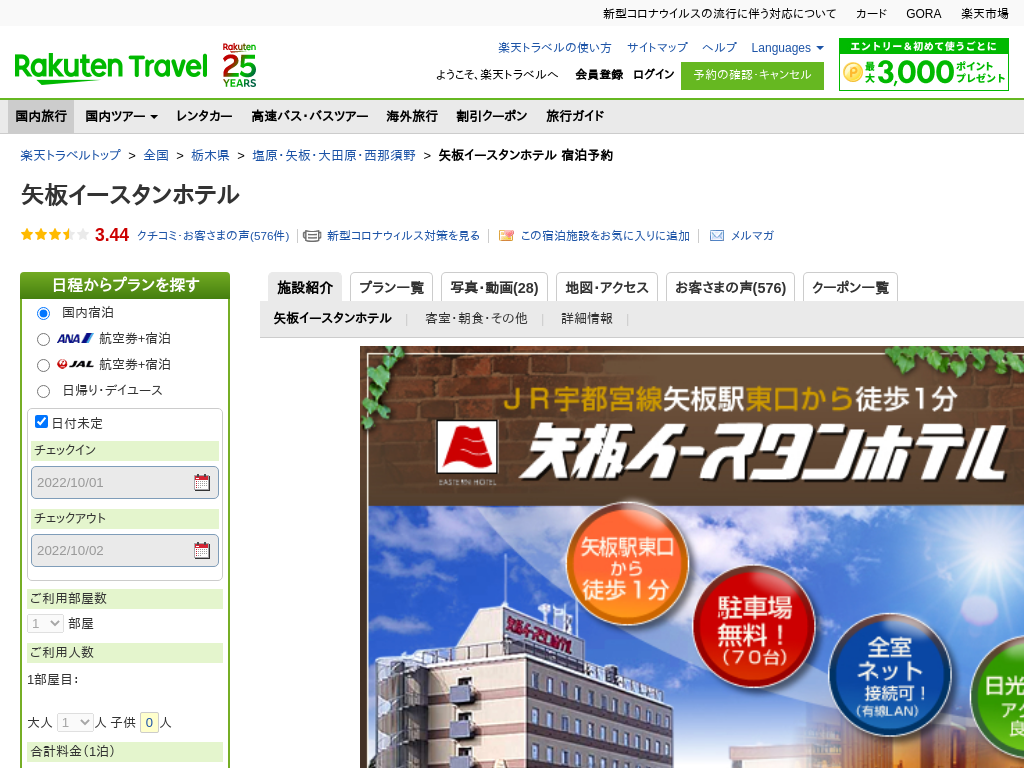This screenshot has height=768, width=1024.
Task: Open the 高速バス・バスツアー navigation item
Action: [310, 116]
